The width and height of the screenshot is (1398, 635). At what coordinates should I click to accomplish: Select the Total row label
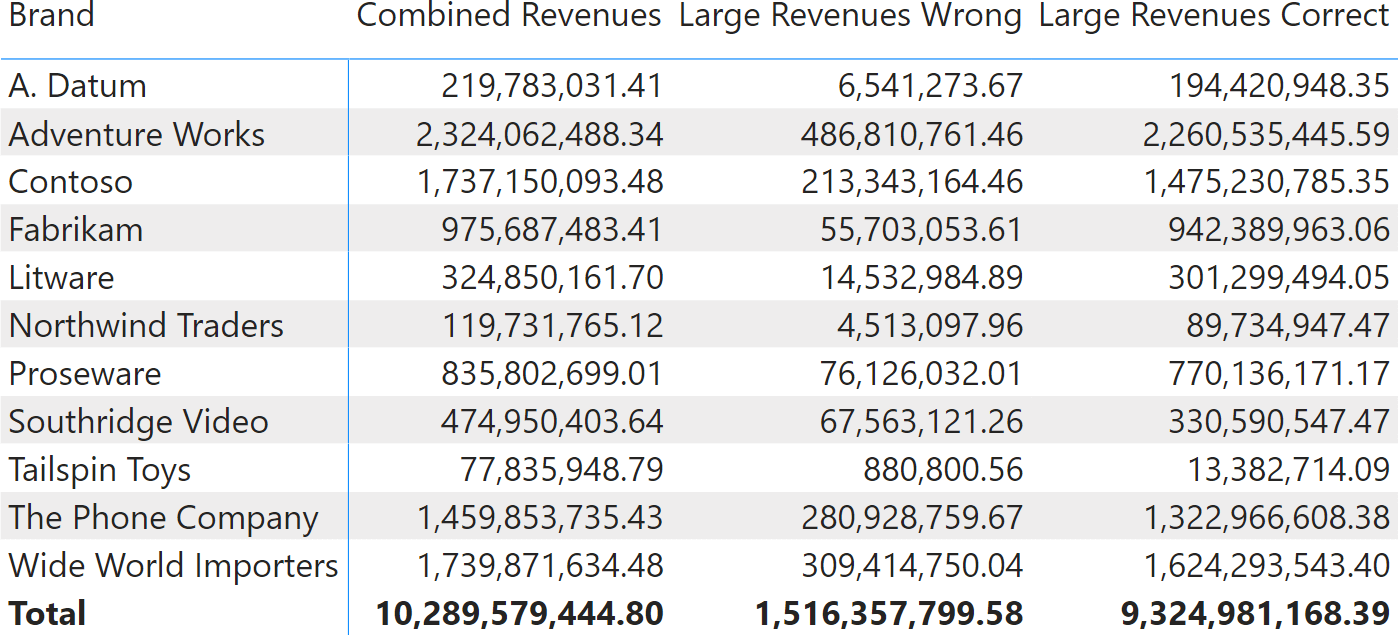tap(48, 613)
